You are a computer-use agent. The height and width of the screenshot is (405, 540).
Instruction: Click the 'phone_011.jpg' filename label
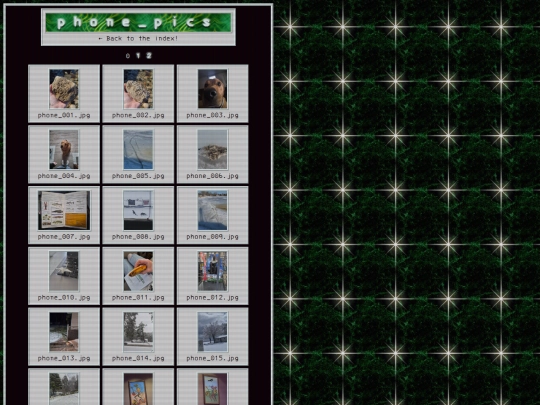(138, 298)
